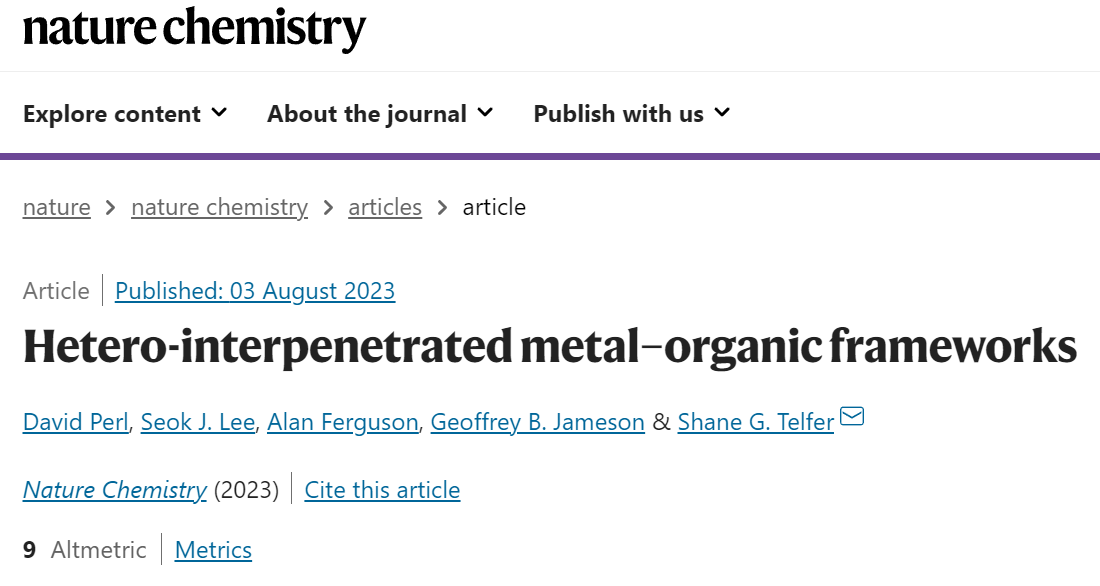The height and width of the screenshot is (586, 1100).
Task: Expand the About the journal chevron
Action: (485, 112)
